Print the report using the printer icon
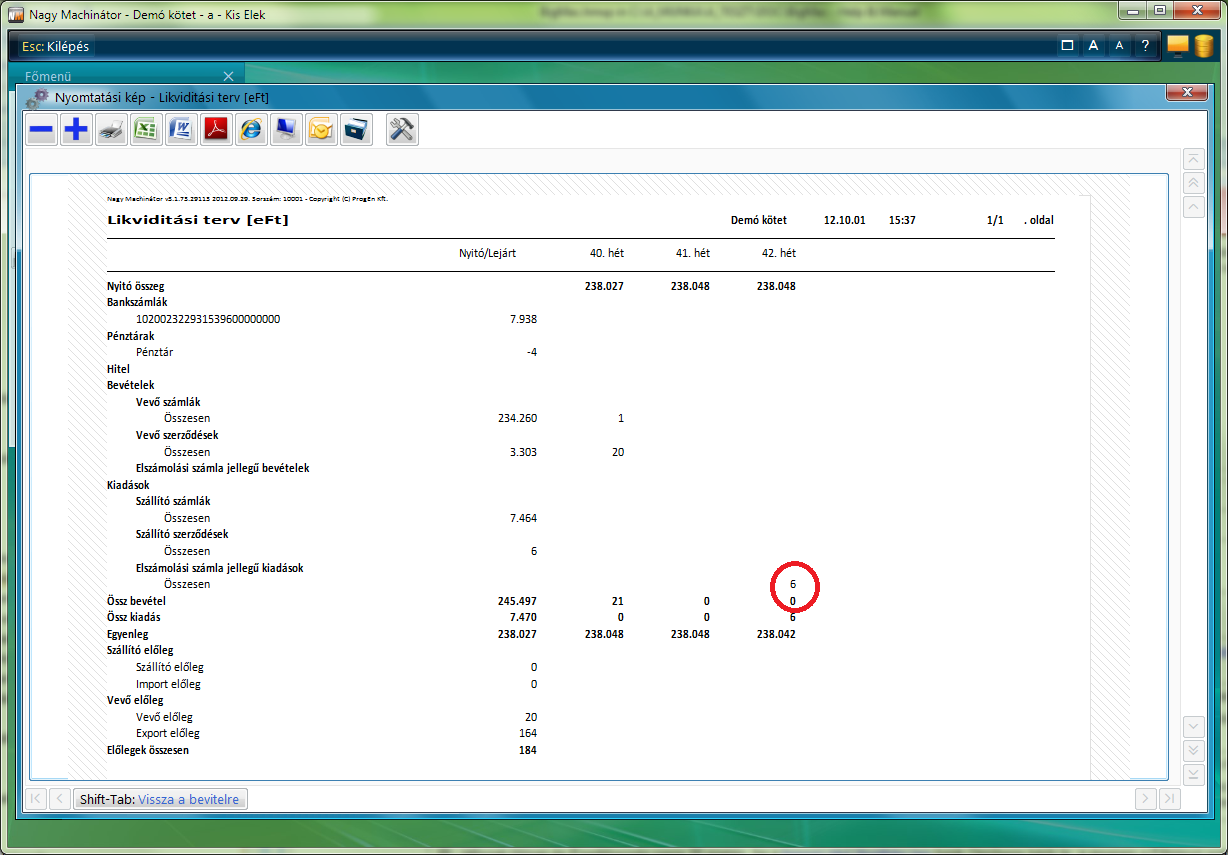Screen dimensions: 1228x855 tap(111, 130)
